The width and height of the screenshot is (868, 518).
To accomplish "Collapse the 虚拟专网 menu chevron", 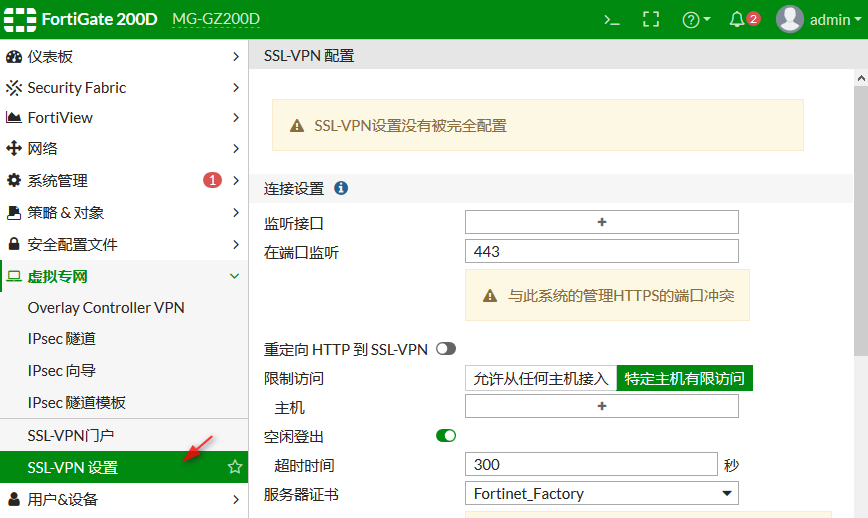I will pyautogui.click(x=235, y=276).
